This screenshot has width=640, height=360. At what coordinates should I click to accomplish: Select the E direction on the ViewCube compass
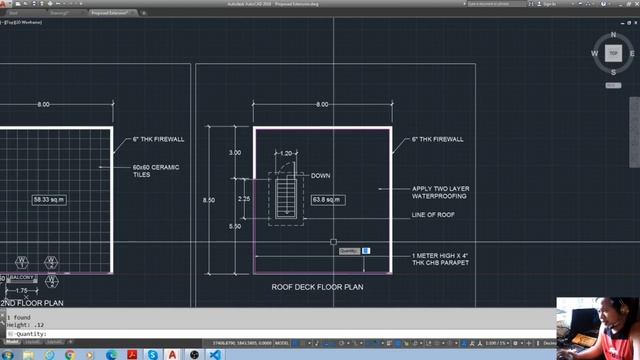click(x=632, y=53)
